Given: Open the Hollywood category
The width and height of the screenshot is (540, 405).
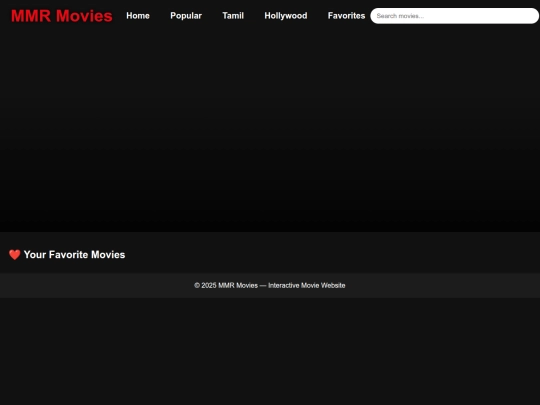Looking at the screenshot, I should click(x=286, y=16).
